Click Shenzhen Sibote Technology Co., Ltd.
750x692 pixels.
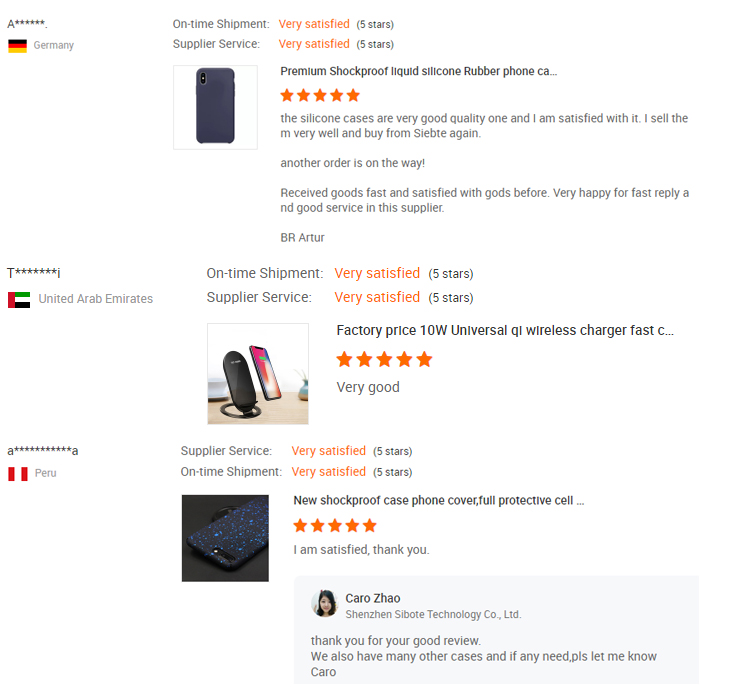coord(433,615)
